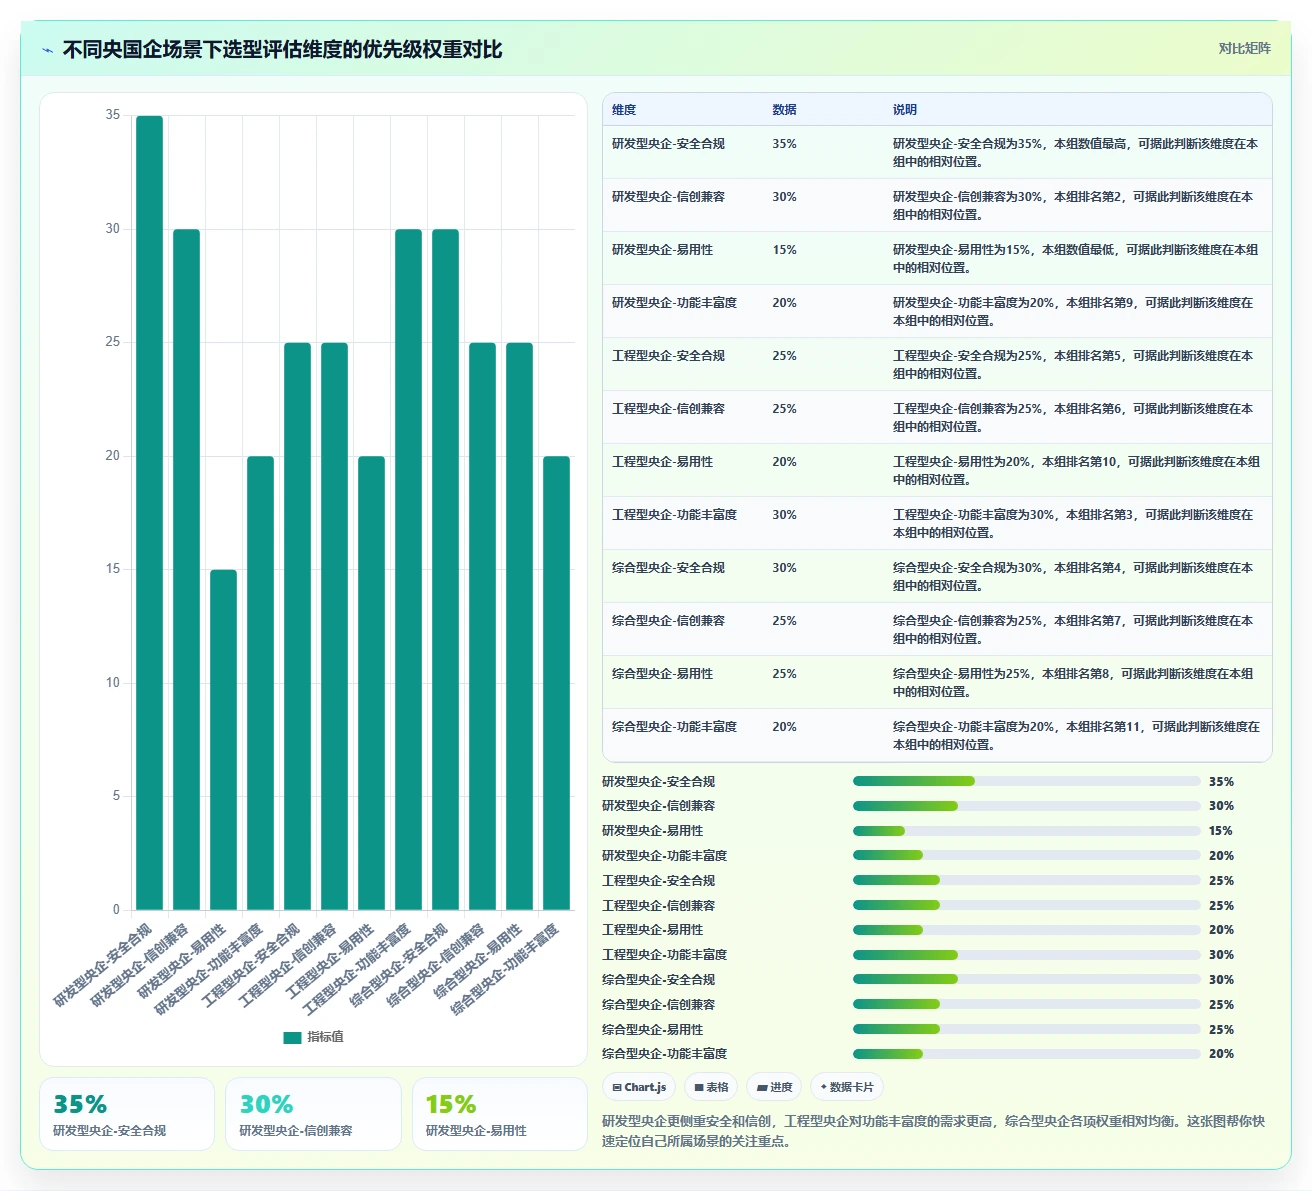The image size is (1312, 1191).
Task: Click the title 不同央国企场景下选型评估维度的优先级权重对比
Action: pyautogui.click(x=282, y=50)
